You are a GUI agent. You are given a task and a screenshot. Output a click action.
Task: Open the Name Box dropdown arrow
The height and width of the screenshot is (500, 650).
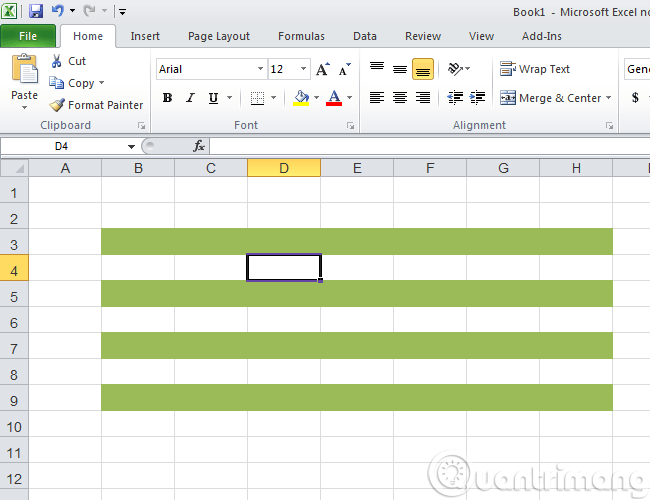tap(131, 146)
